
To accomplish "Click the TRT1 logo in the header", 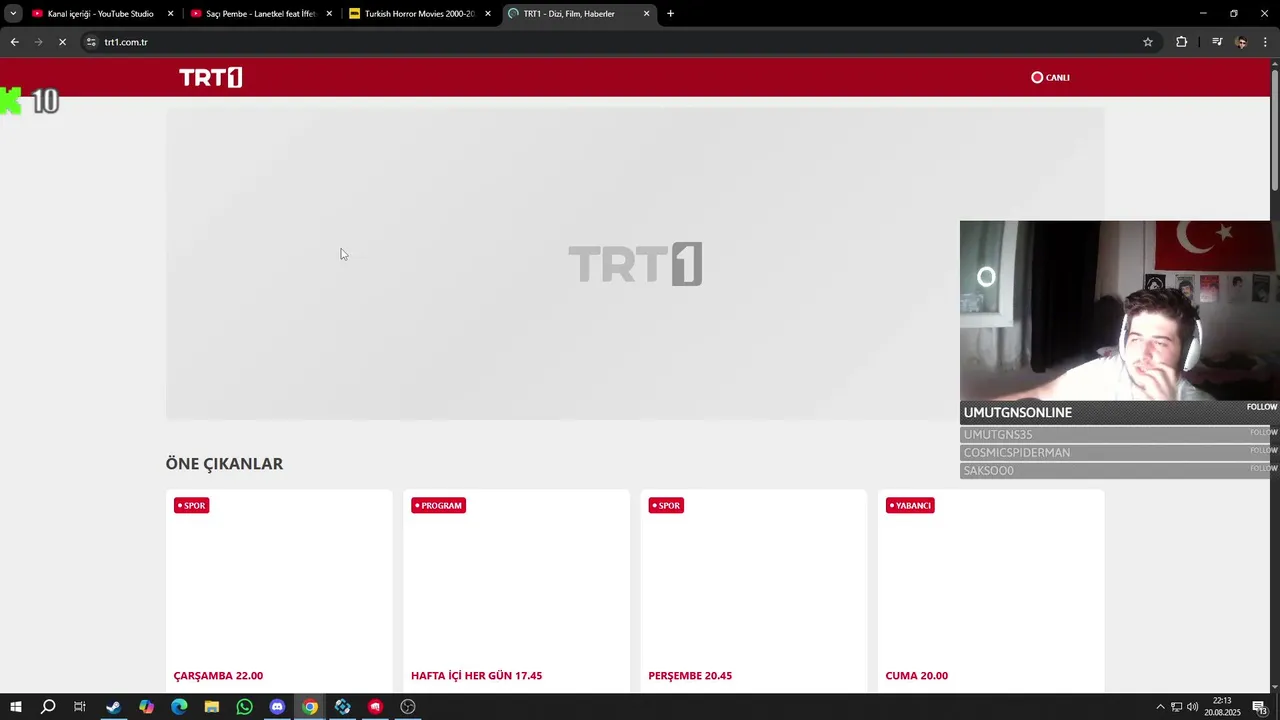I will click(x=210, y=78).
